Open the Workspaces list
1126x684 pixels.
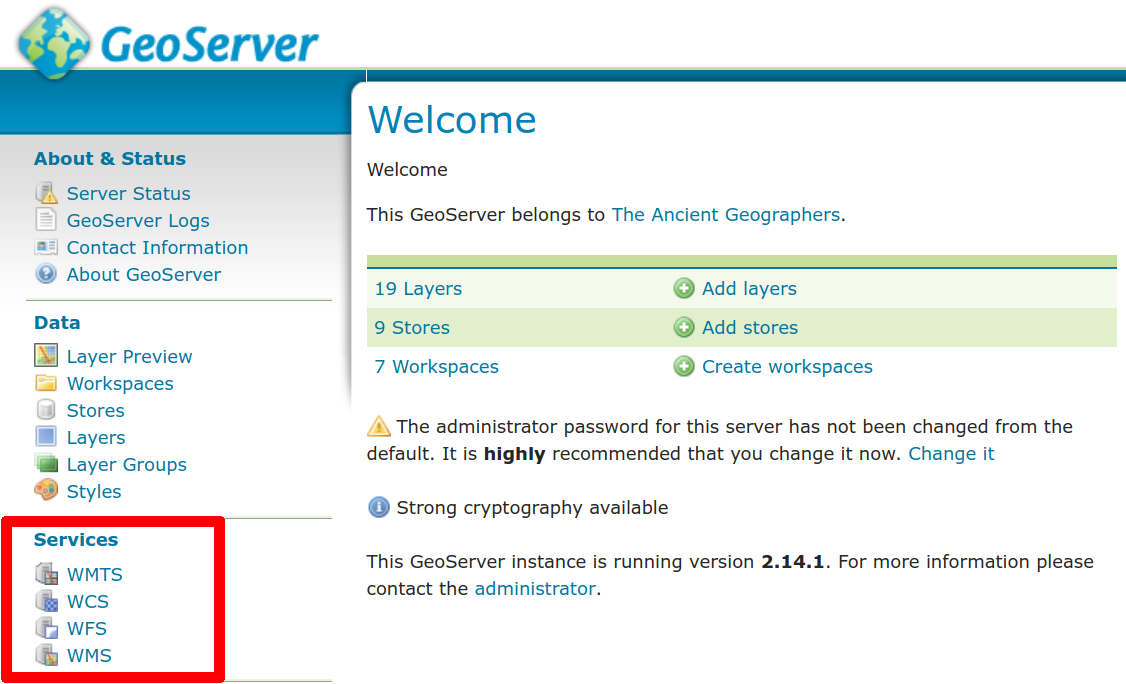[x=120, y=384]
